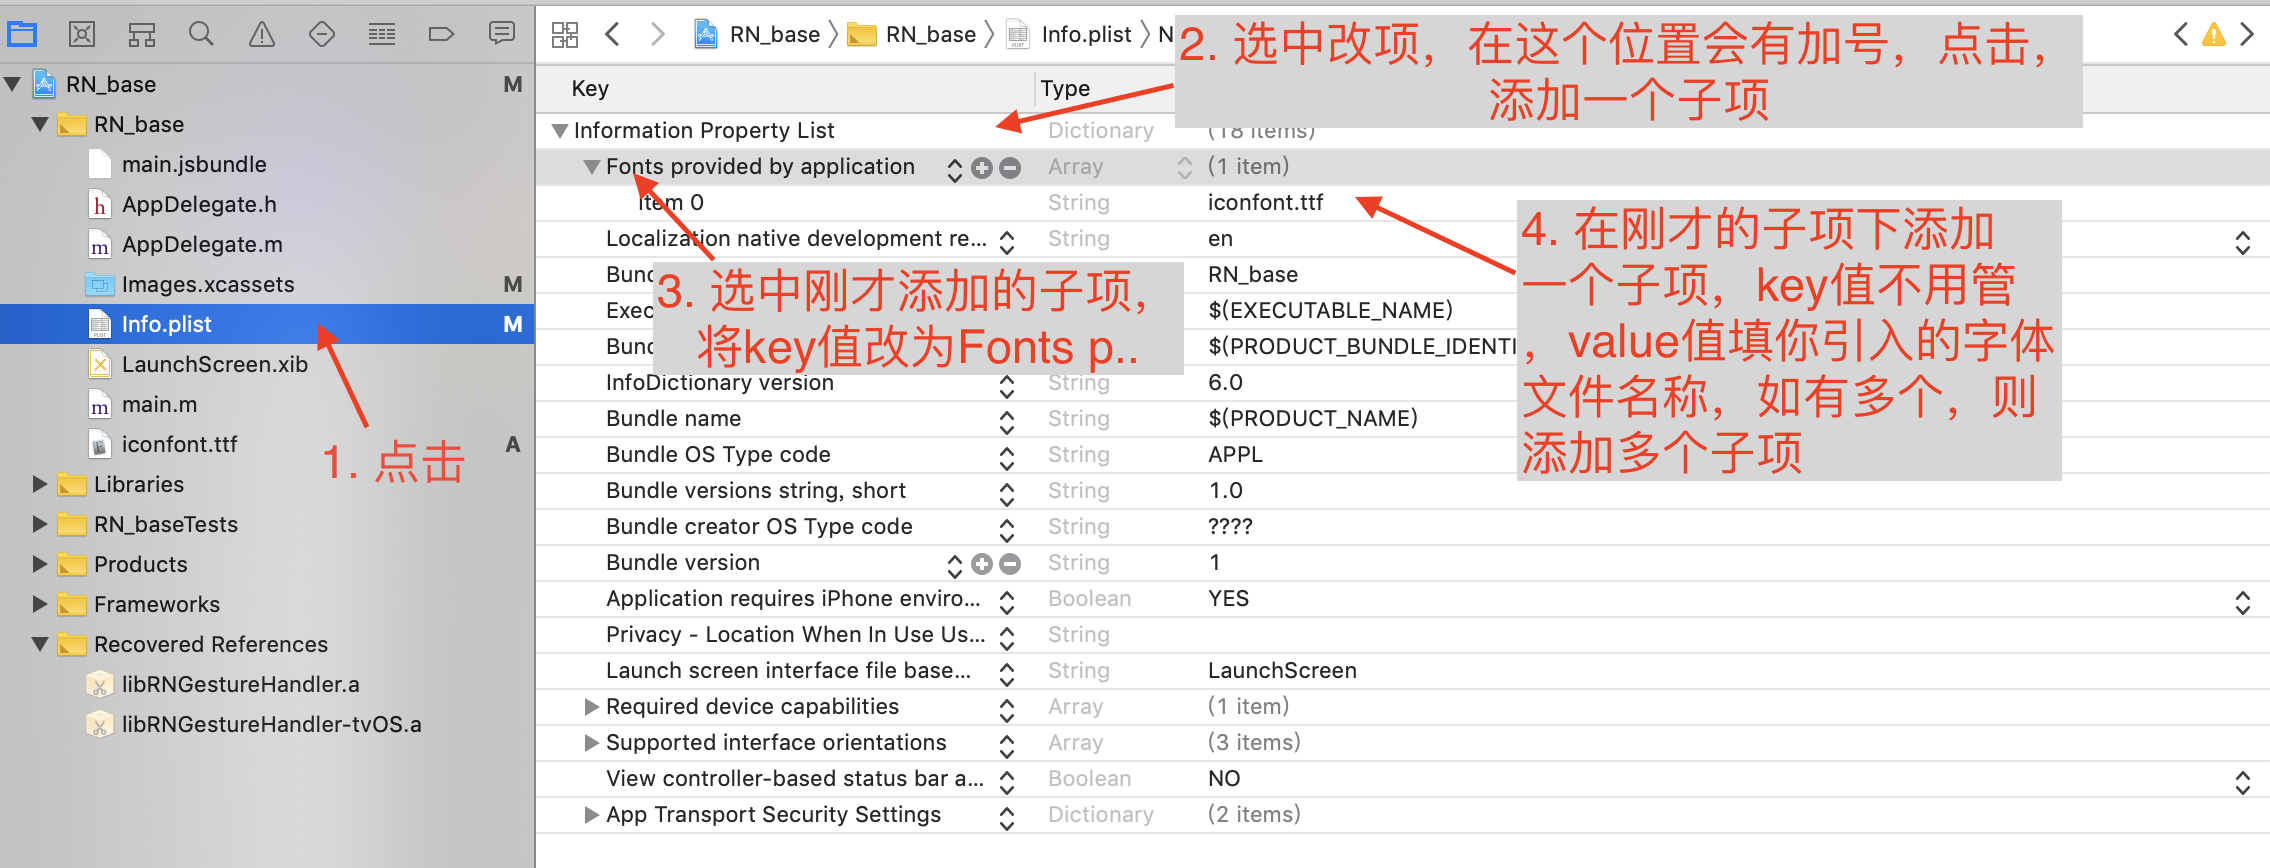Expand the Libraries folder
Viewport: 2270px width, 868px height.
tap(40, 484)
